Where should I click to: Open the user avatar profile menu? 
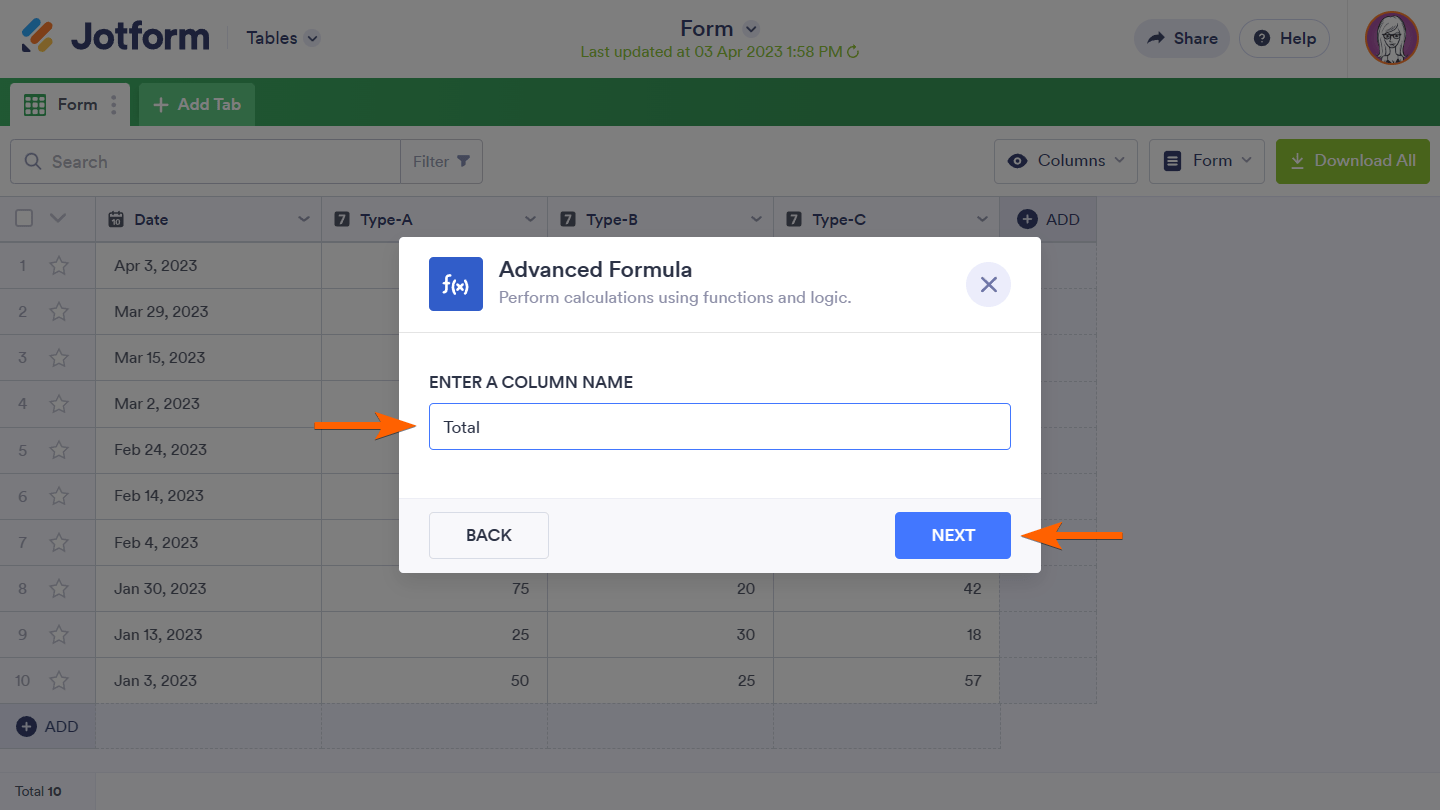click(x=1391, y=38)
